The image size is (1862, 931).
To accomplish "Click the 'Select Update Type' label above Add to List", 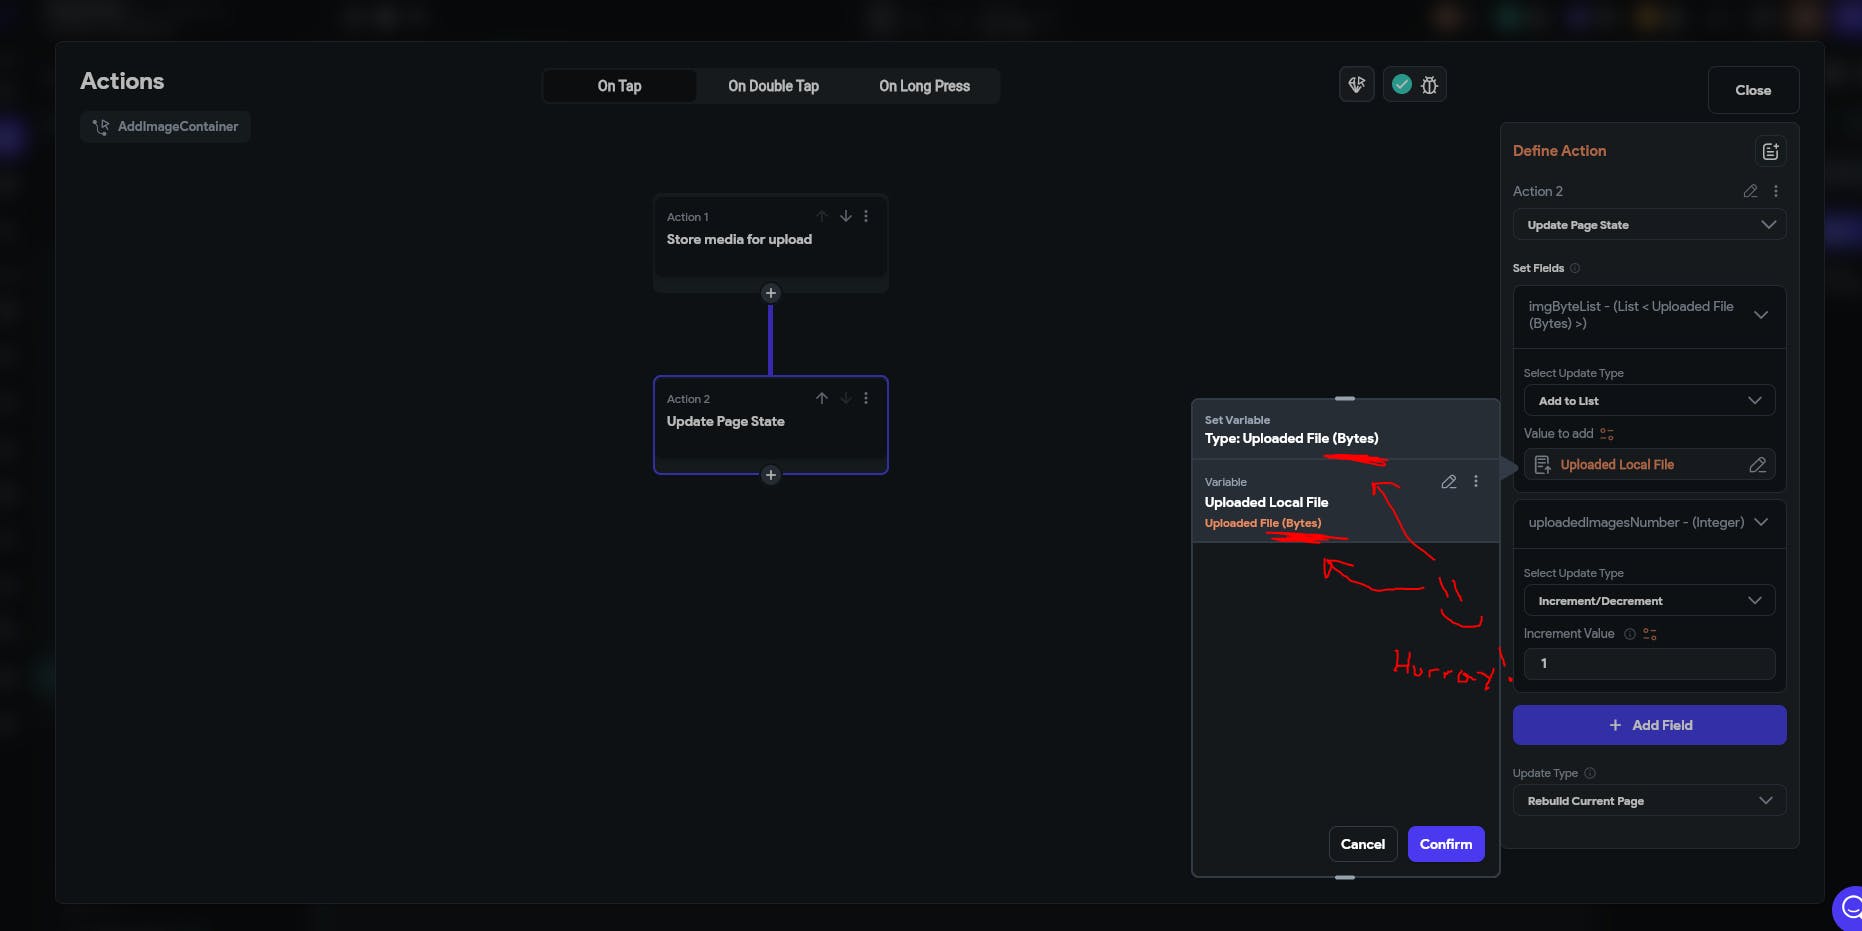I will [x=1573, y=373].
